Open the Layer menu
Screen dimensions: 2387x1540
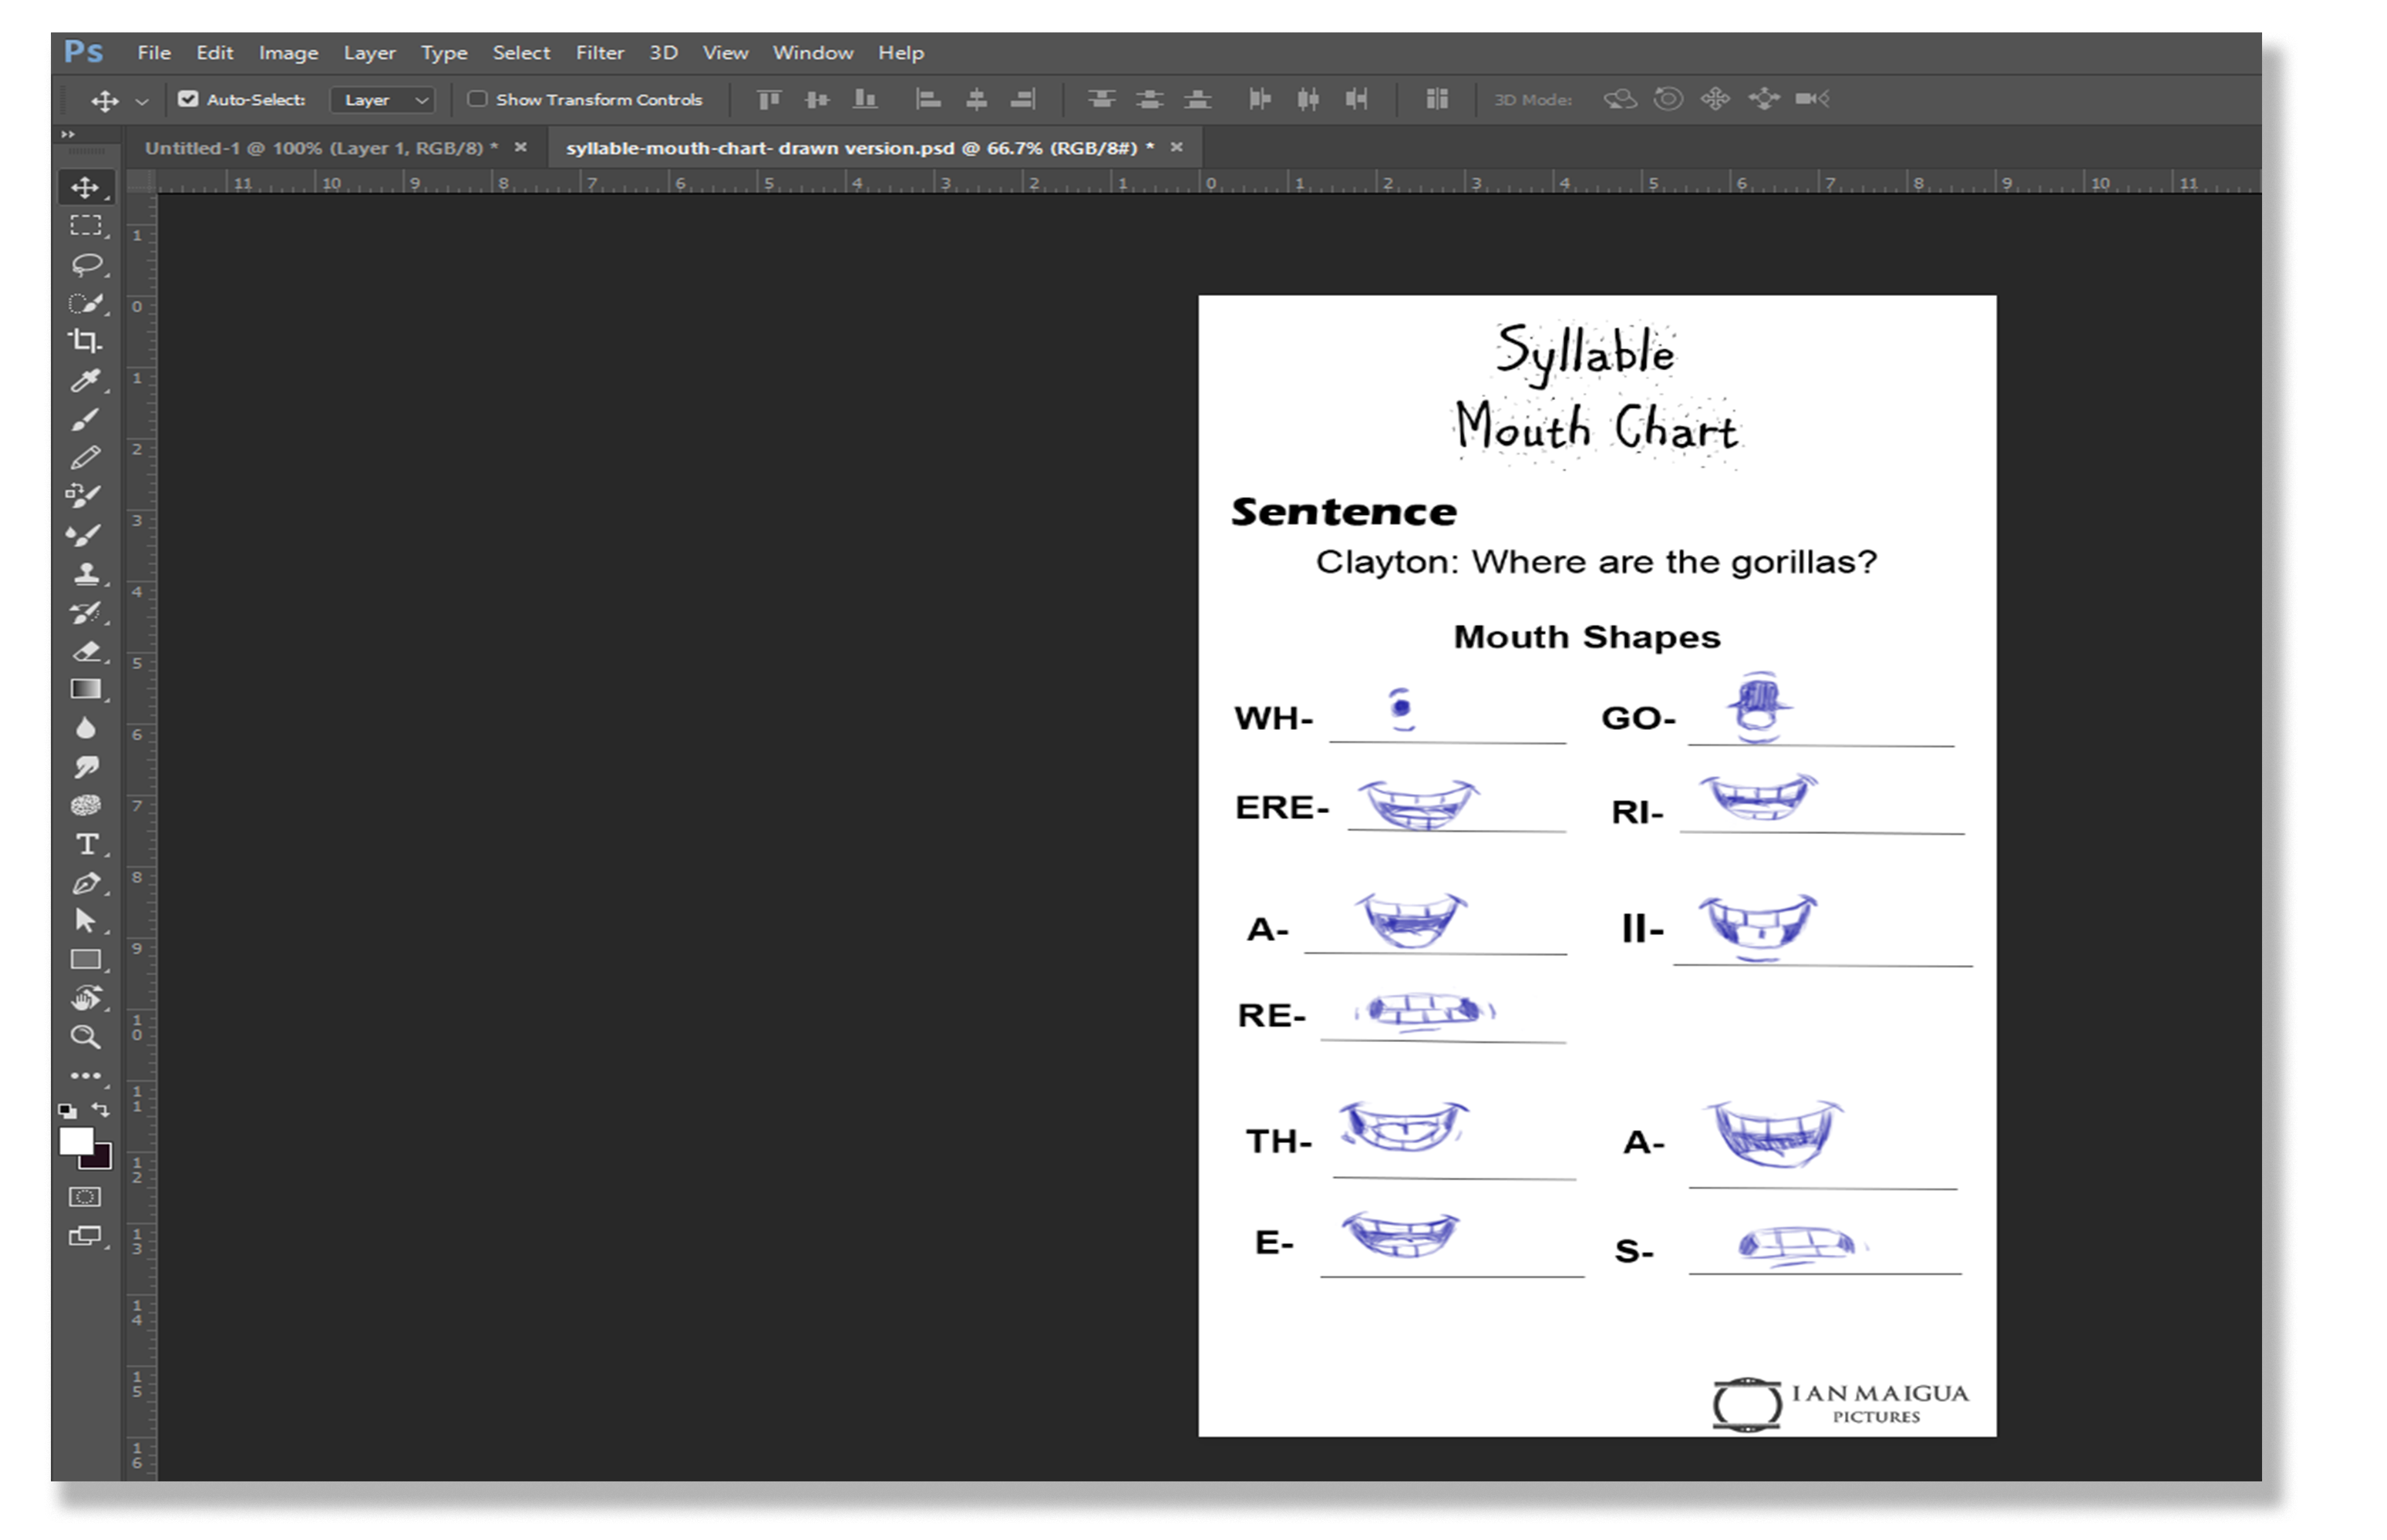(369, 53)
